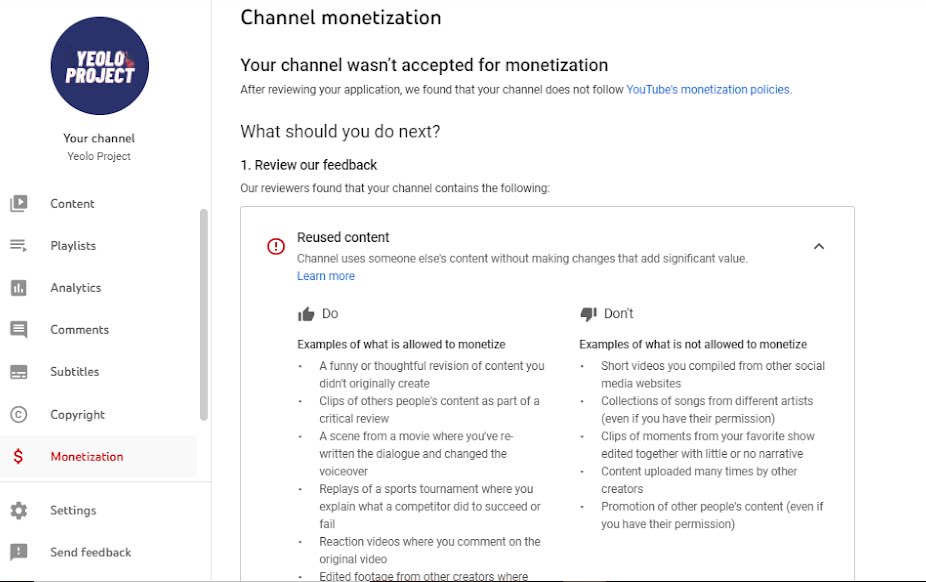The height and width of the screenshot is (582, 926).
Task: Select the Monetization menu label
Action: coord(87,456)
